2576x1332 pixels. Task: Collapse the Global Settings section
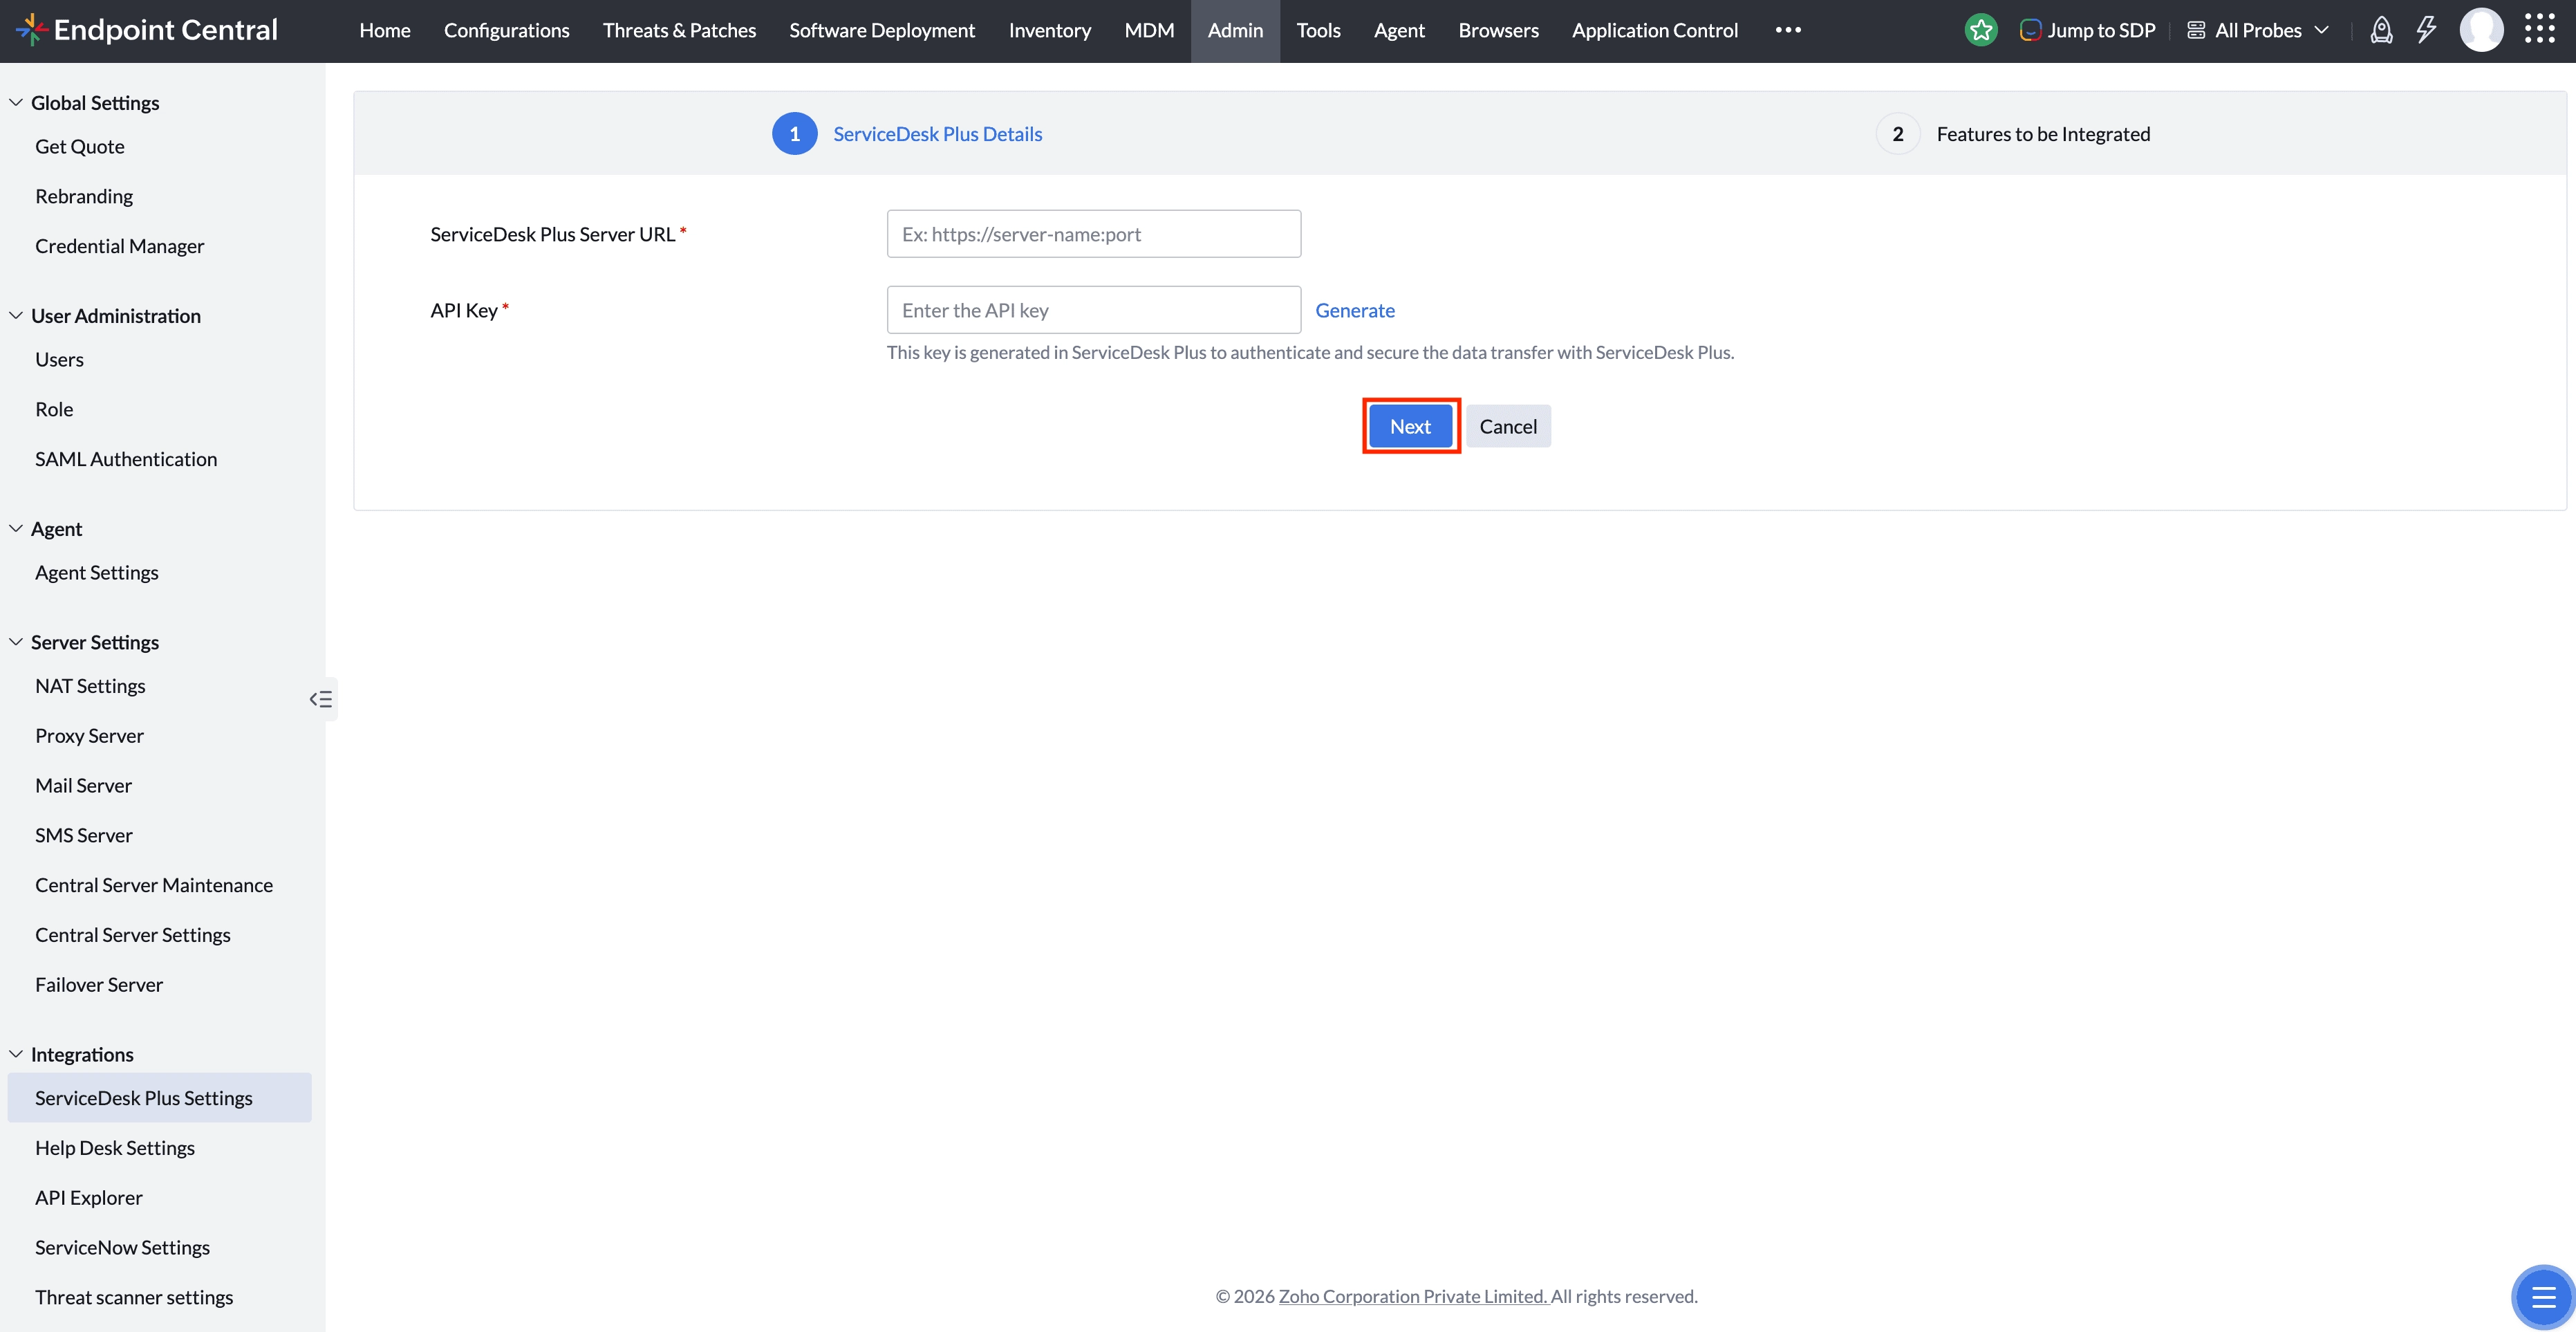16,102
